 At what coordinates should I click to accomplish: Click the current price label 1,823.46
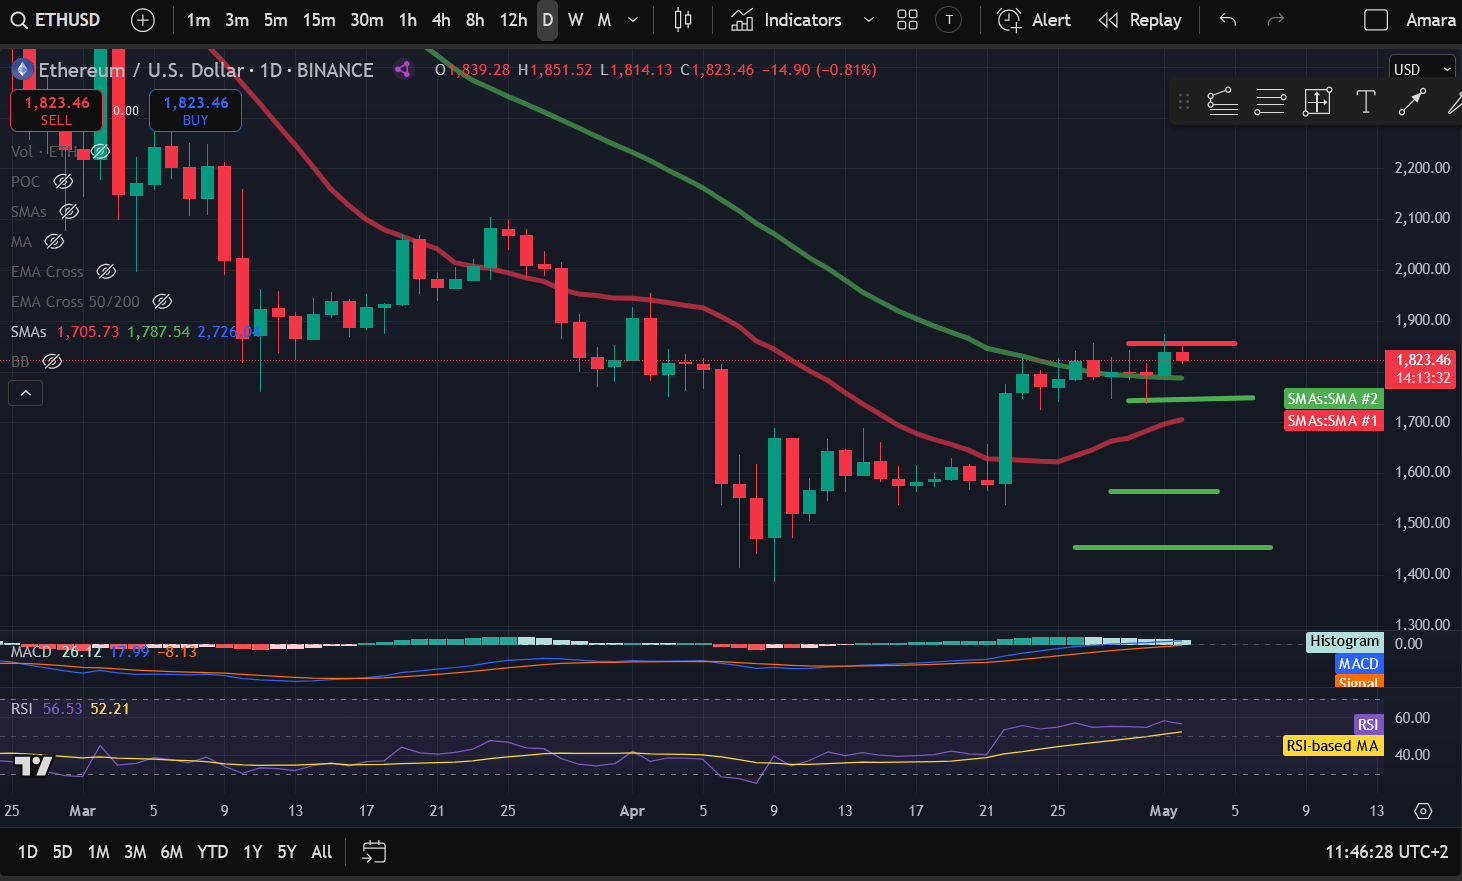[1423, 368]
